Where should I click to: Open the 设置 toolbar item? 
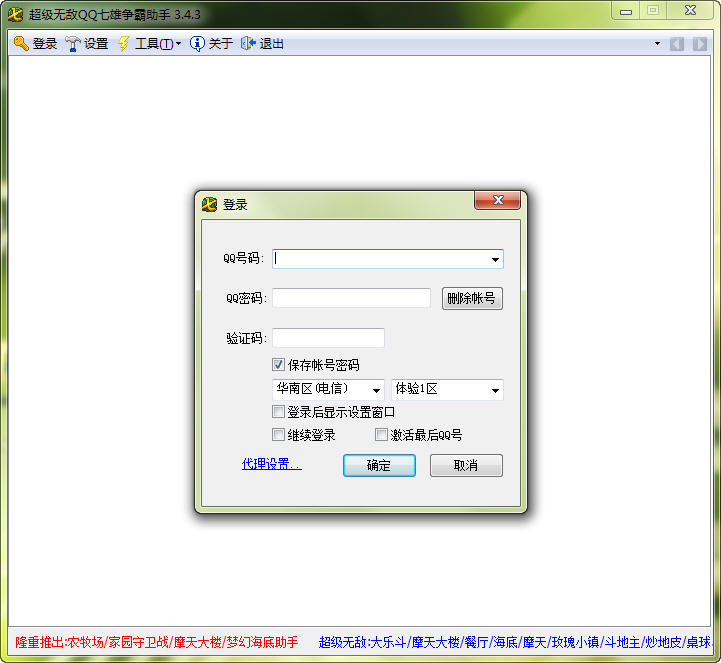coord(87,44)
